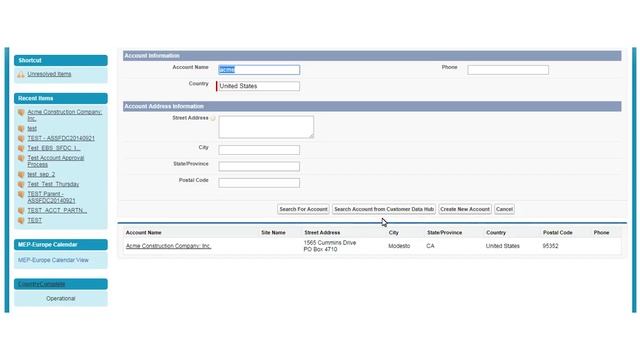Click the MEP-Europe Calendar sidebar header
Viewport: 640px width, 360px height.
61,244
